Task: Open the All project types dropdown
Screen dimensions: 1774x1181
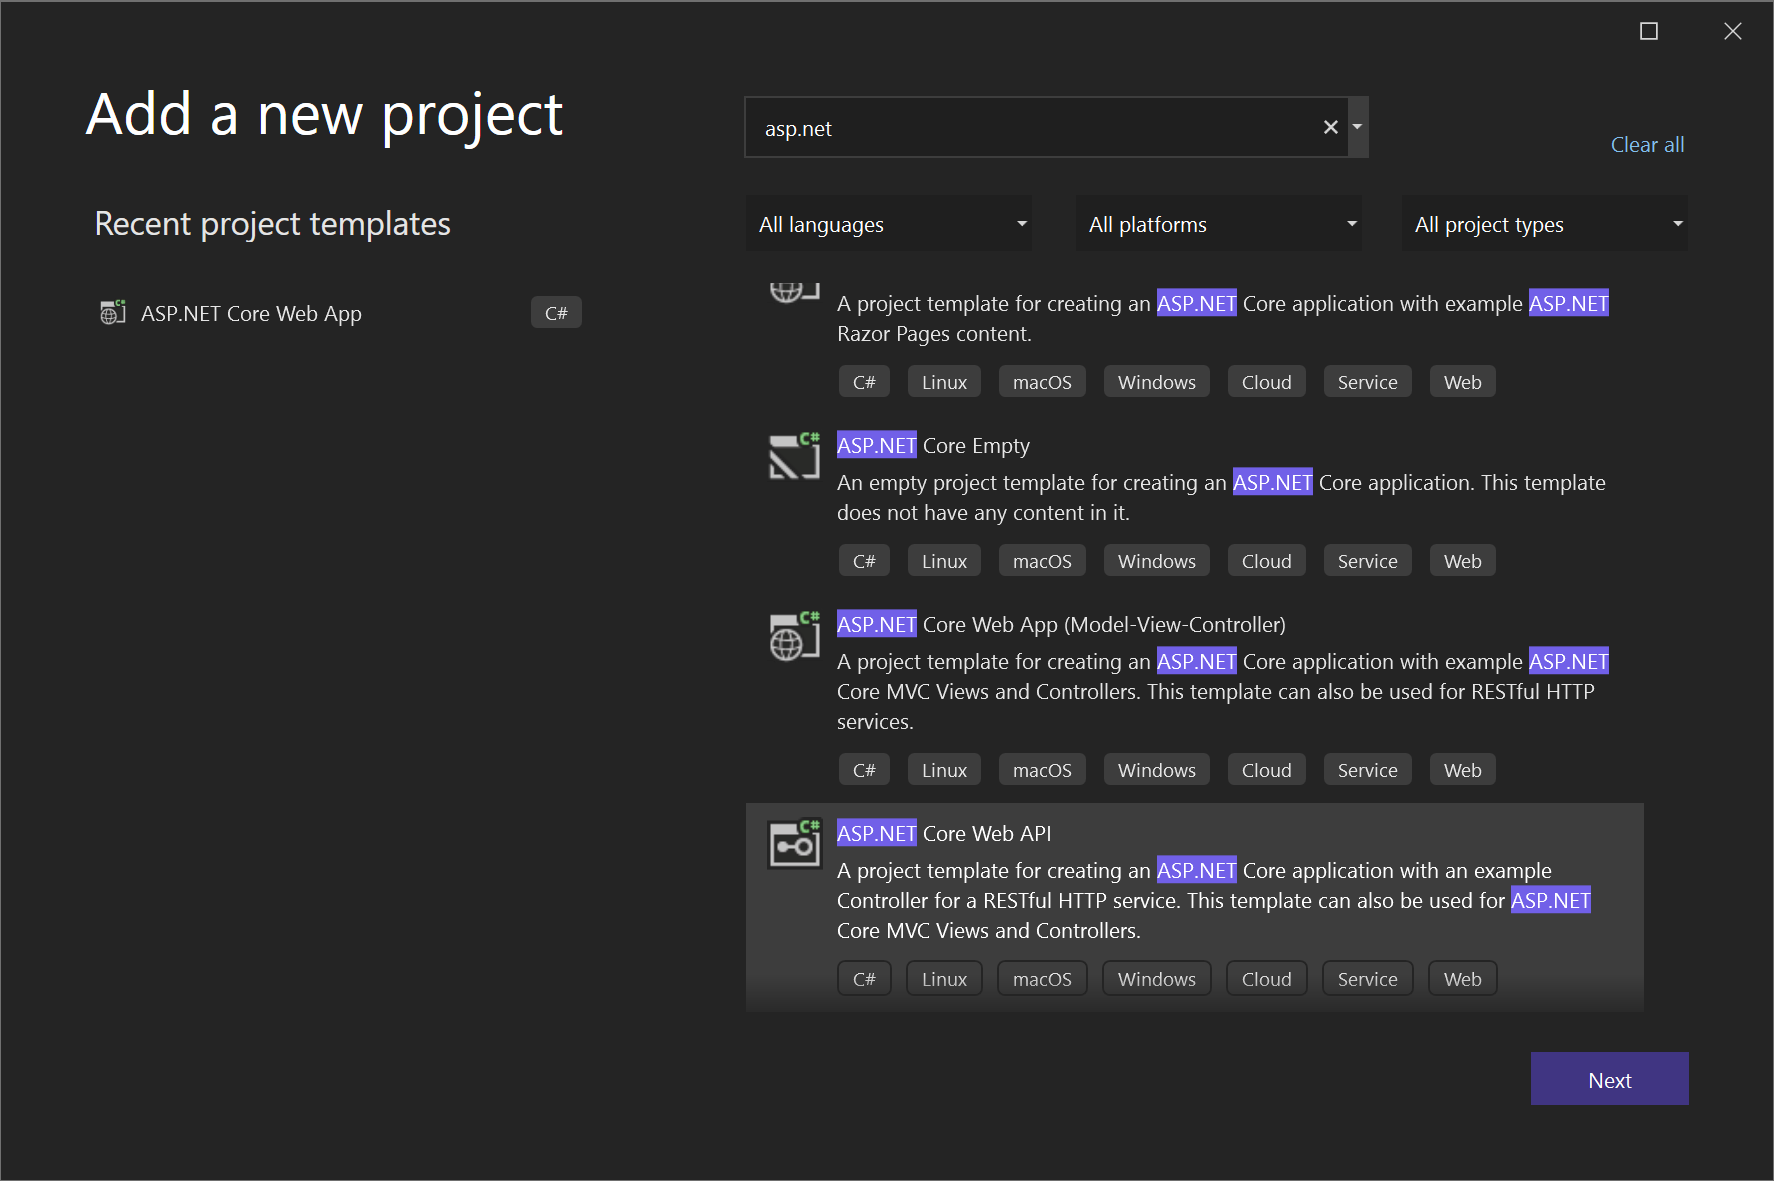Action: tap(1545, 224)
